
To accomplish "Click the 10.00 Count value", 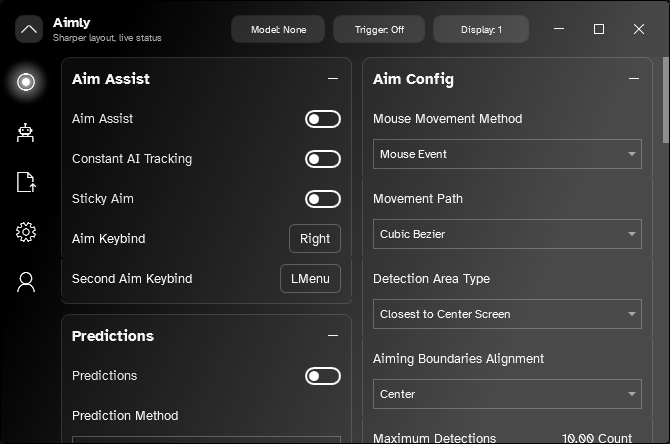I will click(x=597, y=438).
